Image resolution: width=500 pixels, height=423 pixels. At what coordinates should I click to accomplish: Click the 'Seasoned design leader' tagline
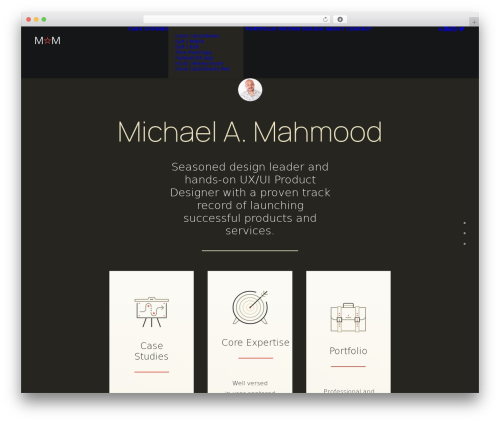click(x=250, y=199)
